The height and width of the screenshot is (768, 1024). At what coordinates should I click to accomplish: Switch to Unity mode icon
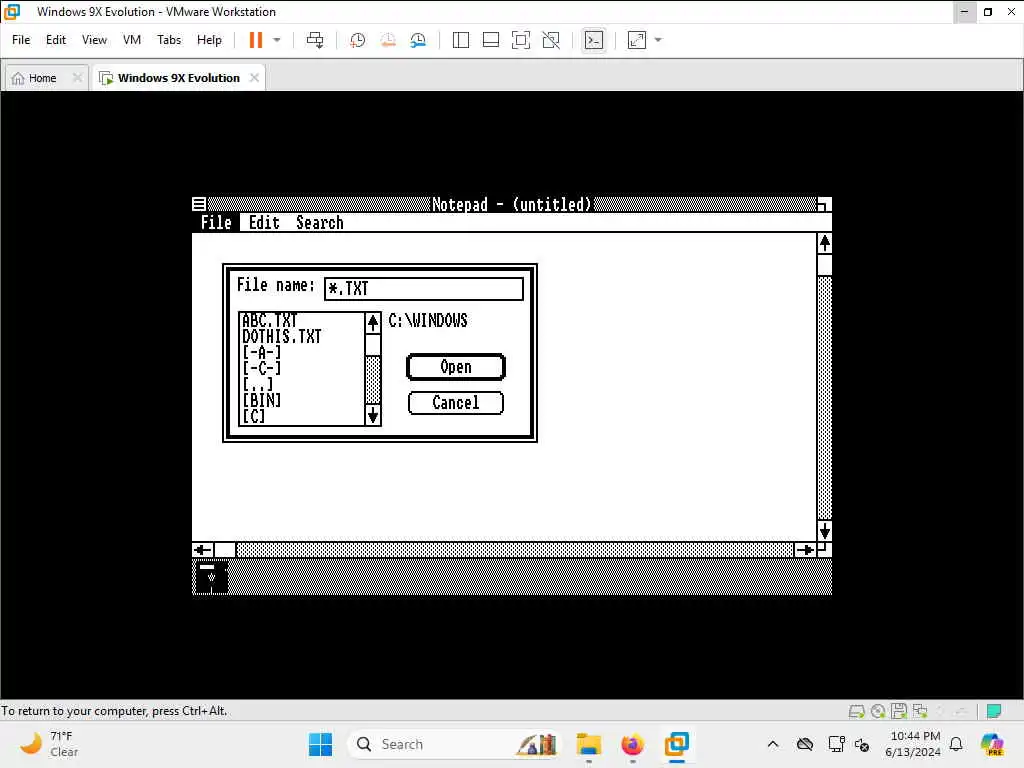(551, 40)
